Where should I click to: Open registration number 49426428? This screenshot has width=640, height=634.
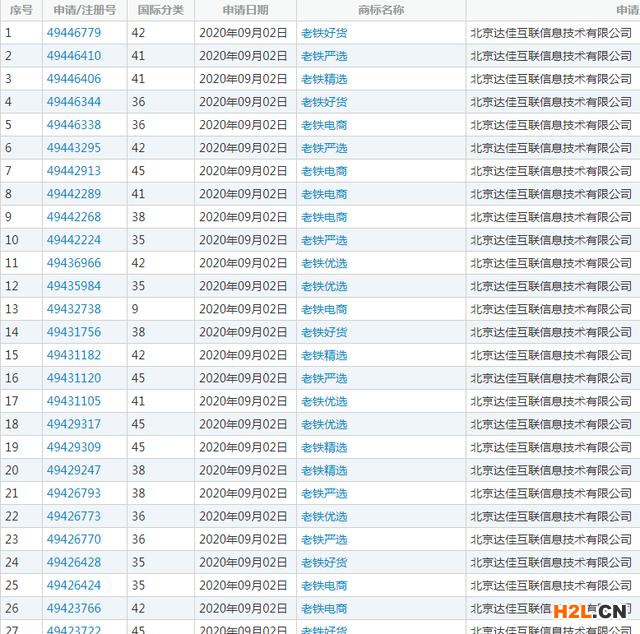coord(73,562)
